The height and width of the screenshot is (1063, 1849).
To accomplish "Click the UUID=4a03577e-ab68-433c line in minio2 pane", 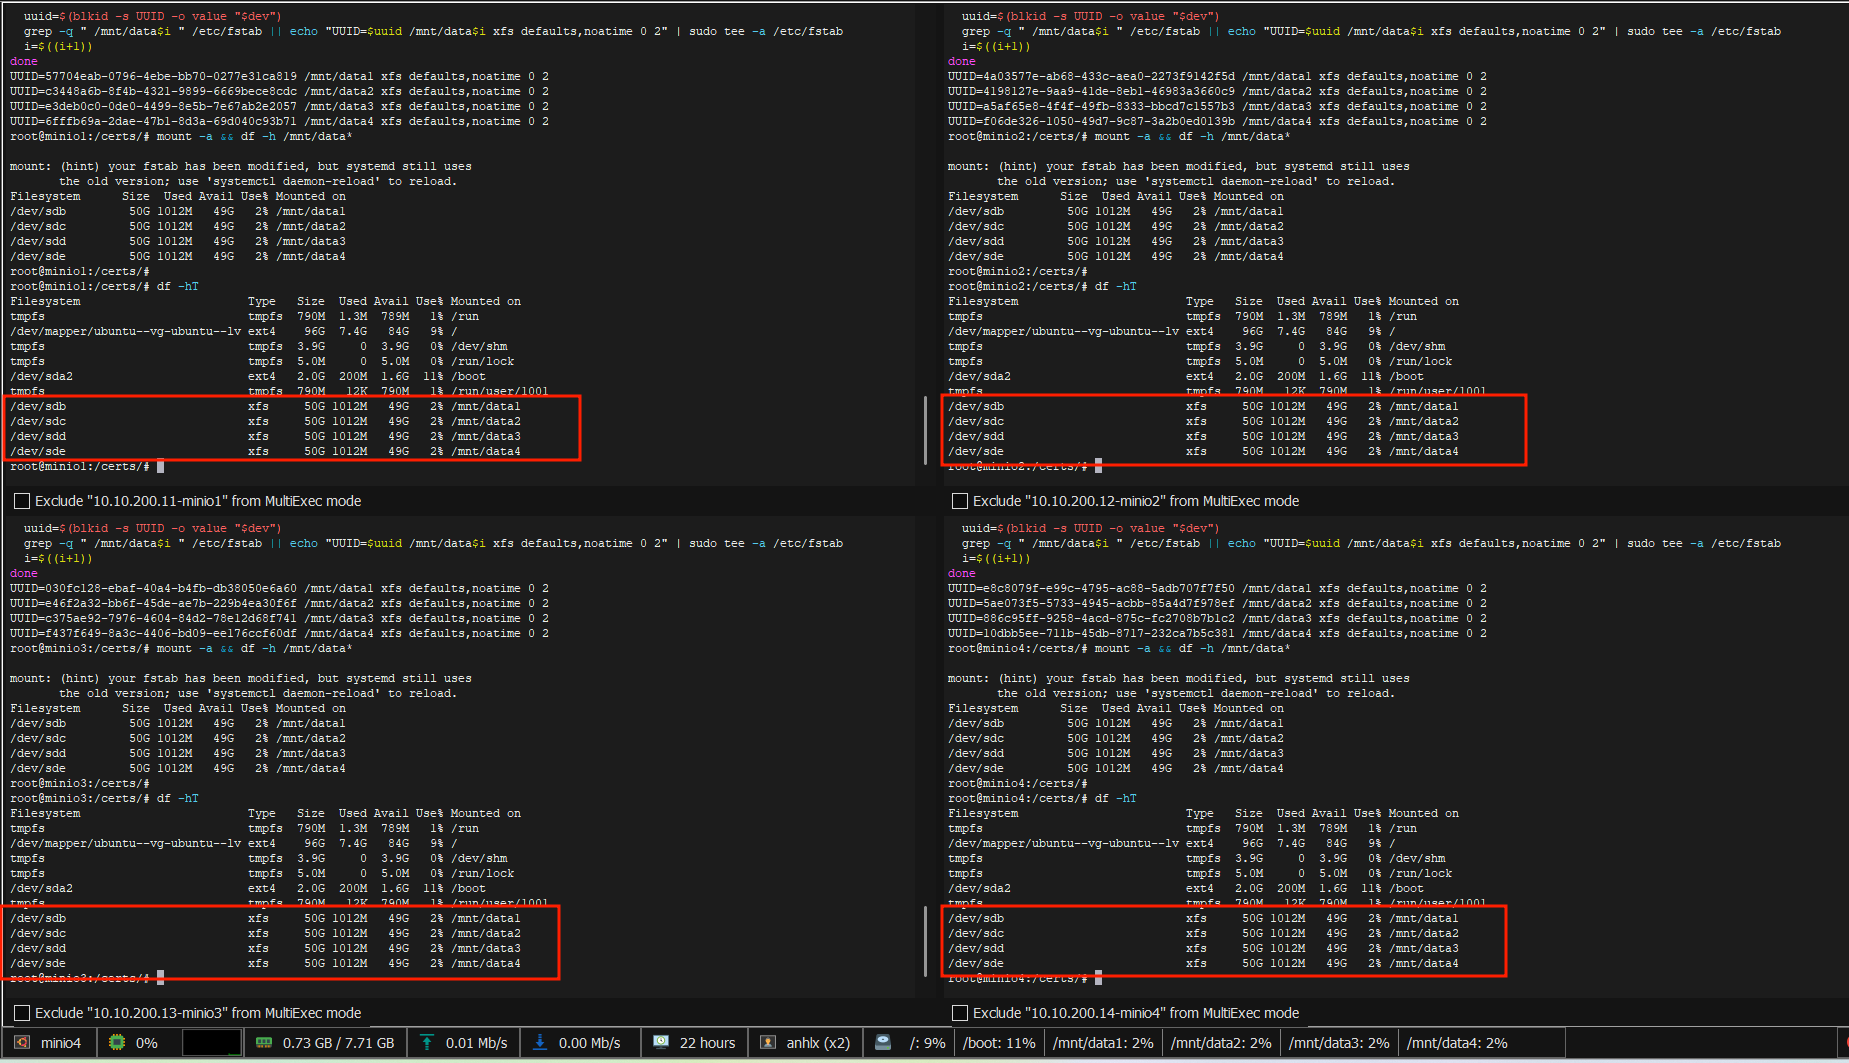I will (1217, 76).
